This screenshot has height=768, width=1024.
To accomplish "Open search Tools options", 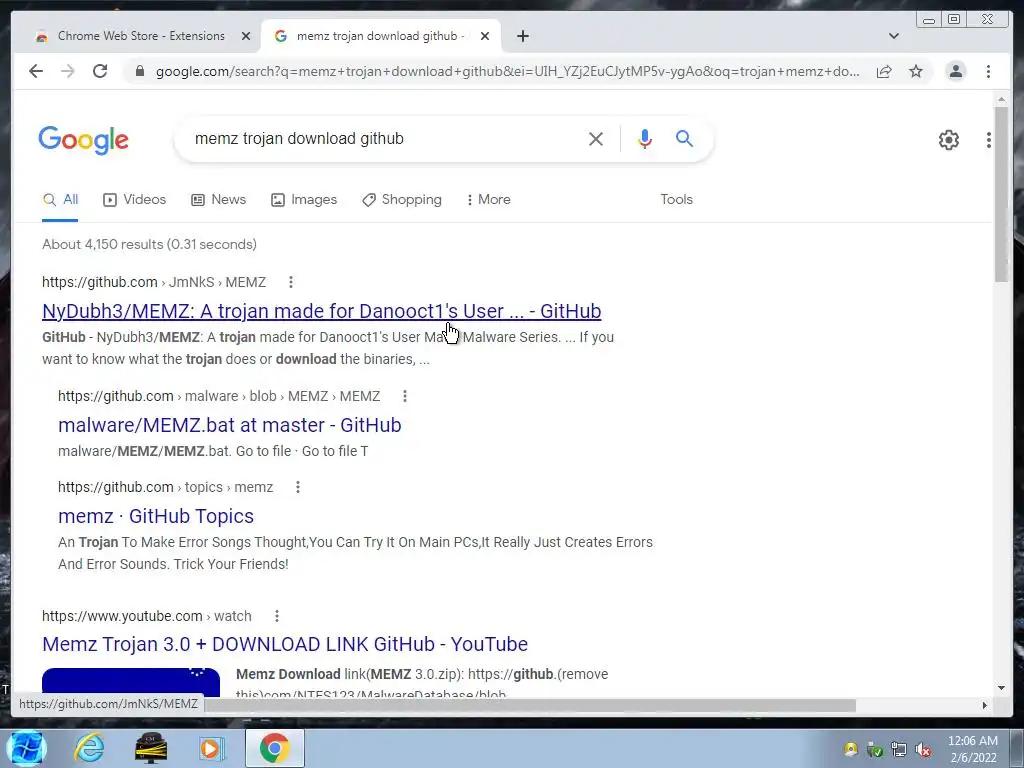I will coord(676,200).
